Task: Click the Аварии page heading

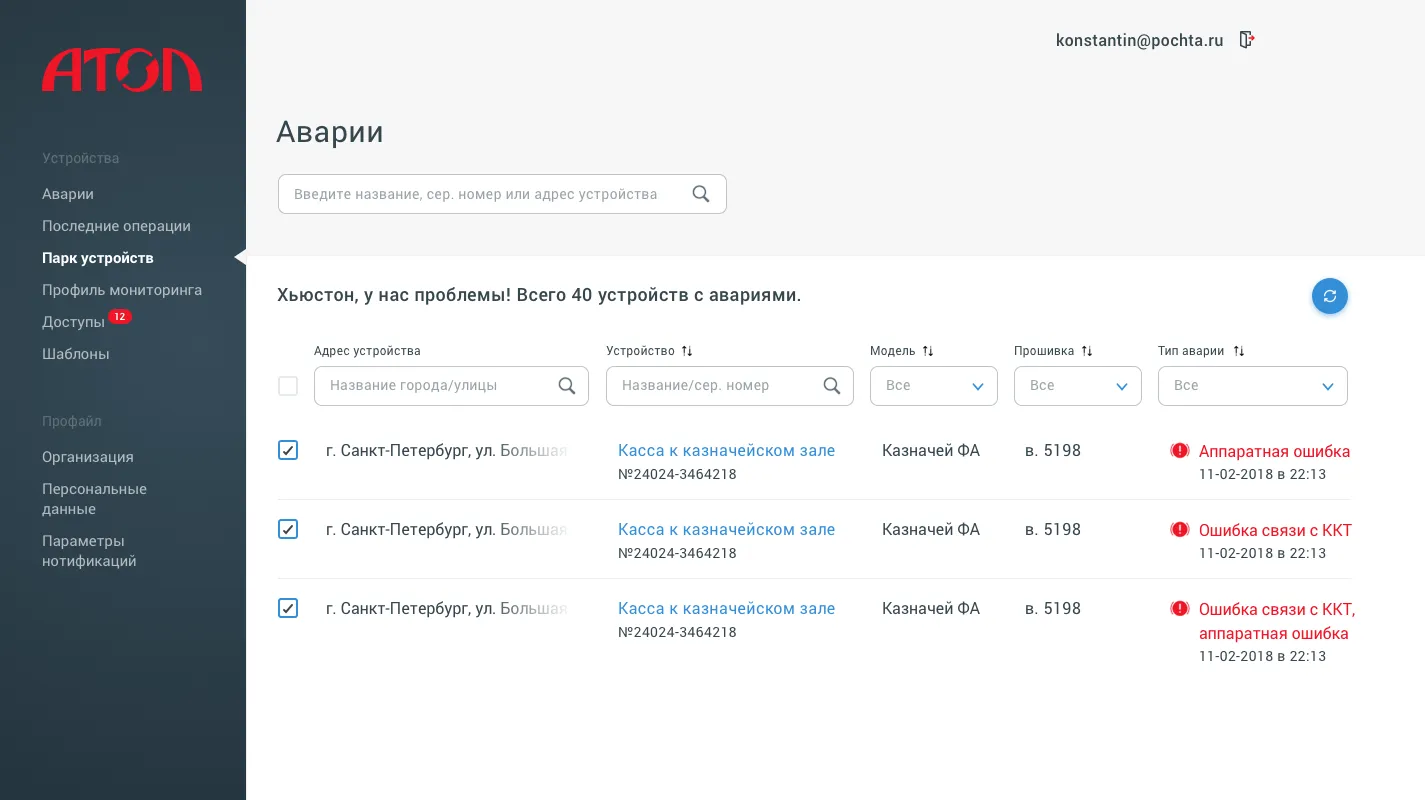Action: pyautogui.click(x=330, y=132)
